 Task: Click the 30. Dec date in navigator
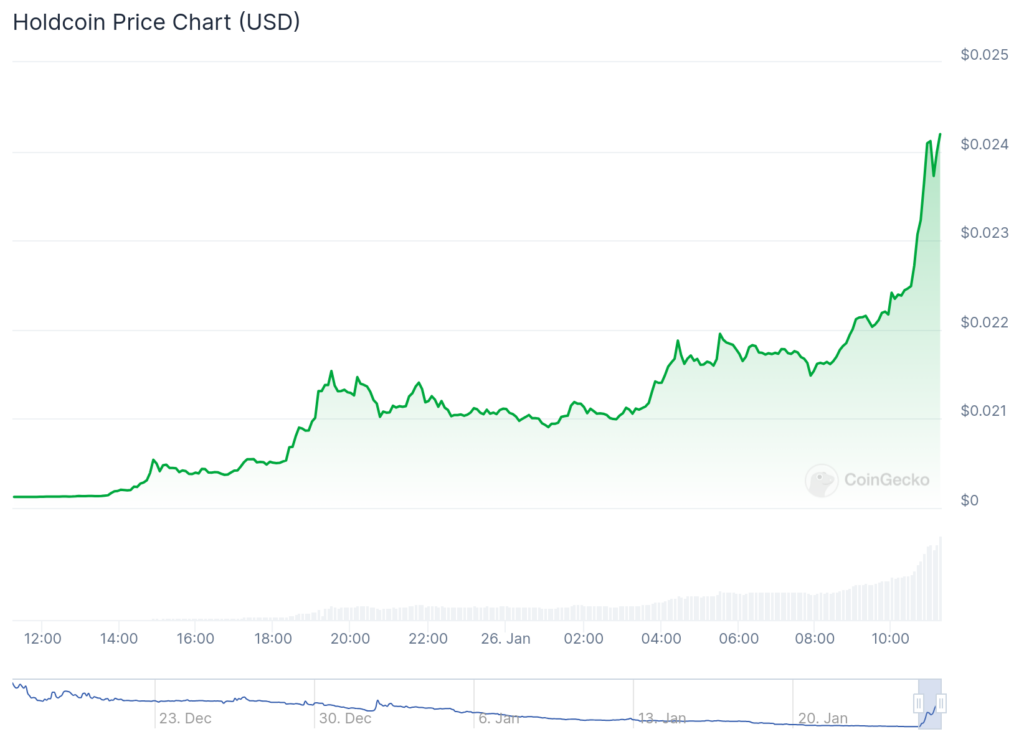pos(344,718)
